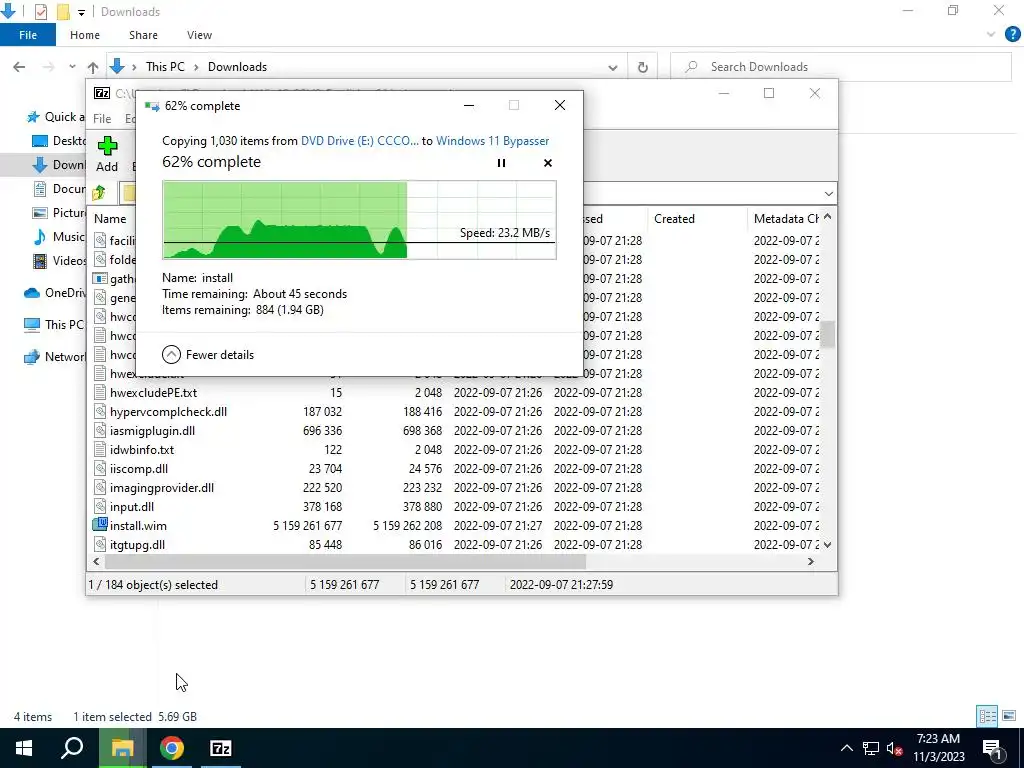This screenshot has width=1024, height=768.
Task: Select Downloads in the navigation pane
Action: pos(60,165)
